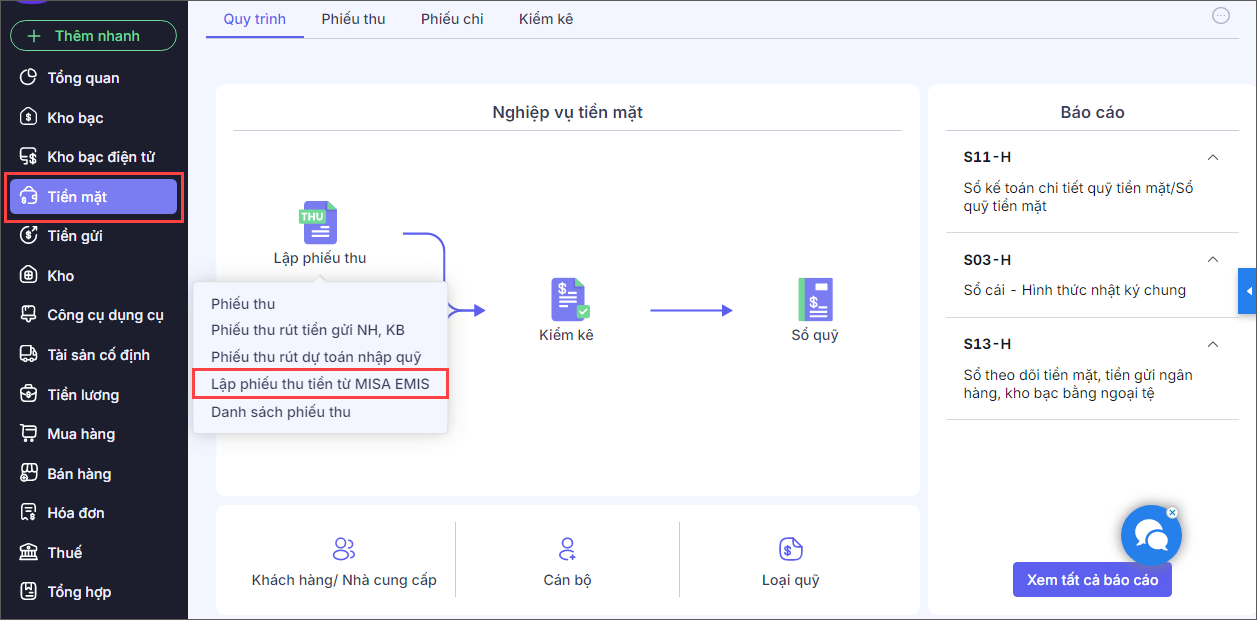Open the Hóa đơn invoice icon
Image resolution: width=1257 pixels, height=620 pixels.
pos(29,513)
